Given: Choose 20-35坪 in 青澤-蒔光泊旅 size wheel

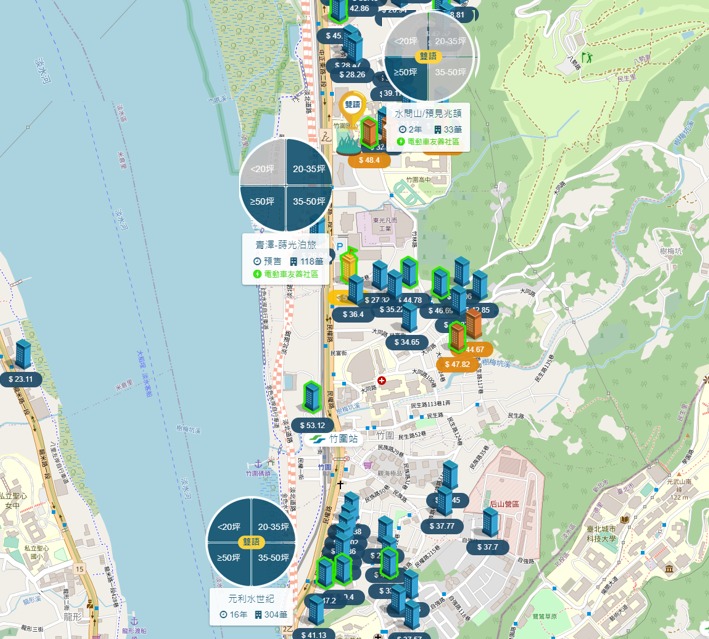Looking at the screenshot, I should pos(309,169).
